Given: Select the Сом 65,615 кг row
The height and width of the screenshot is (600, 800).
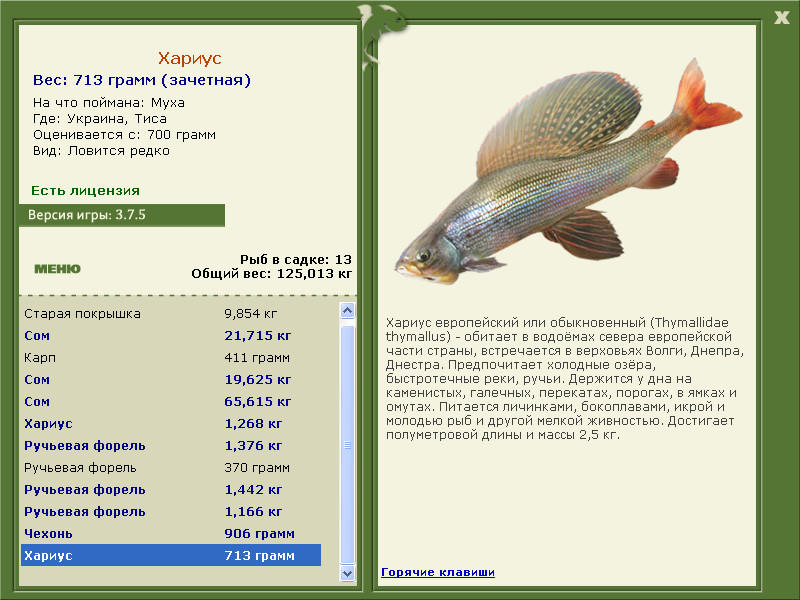Looking at the screenshot, I should [171, 401].
